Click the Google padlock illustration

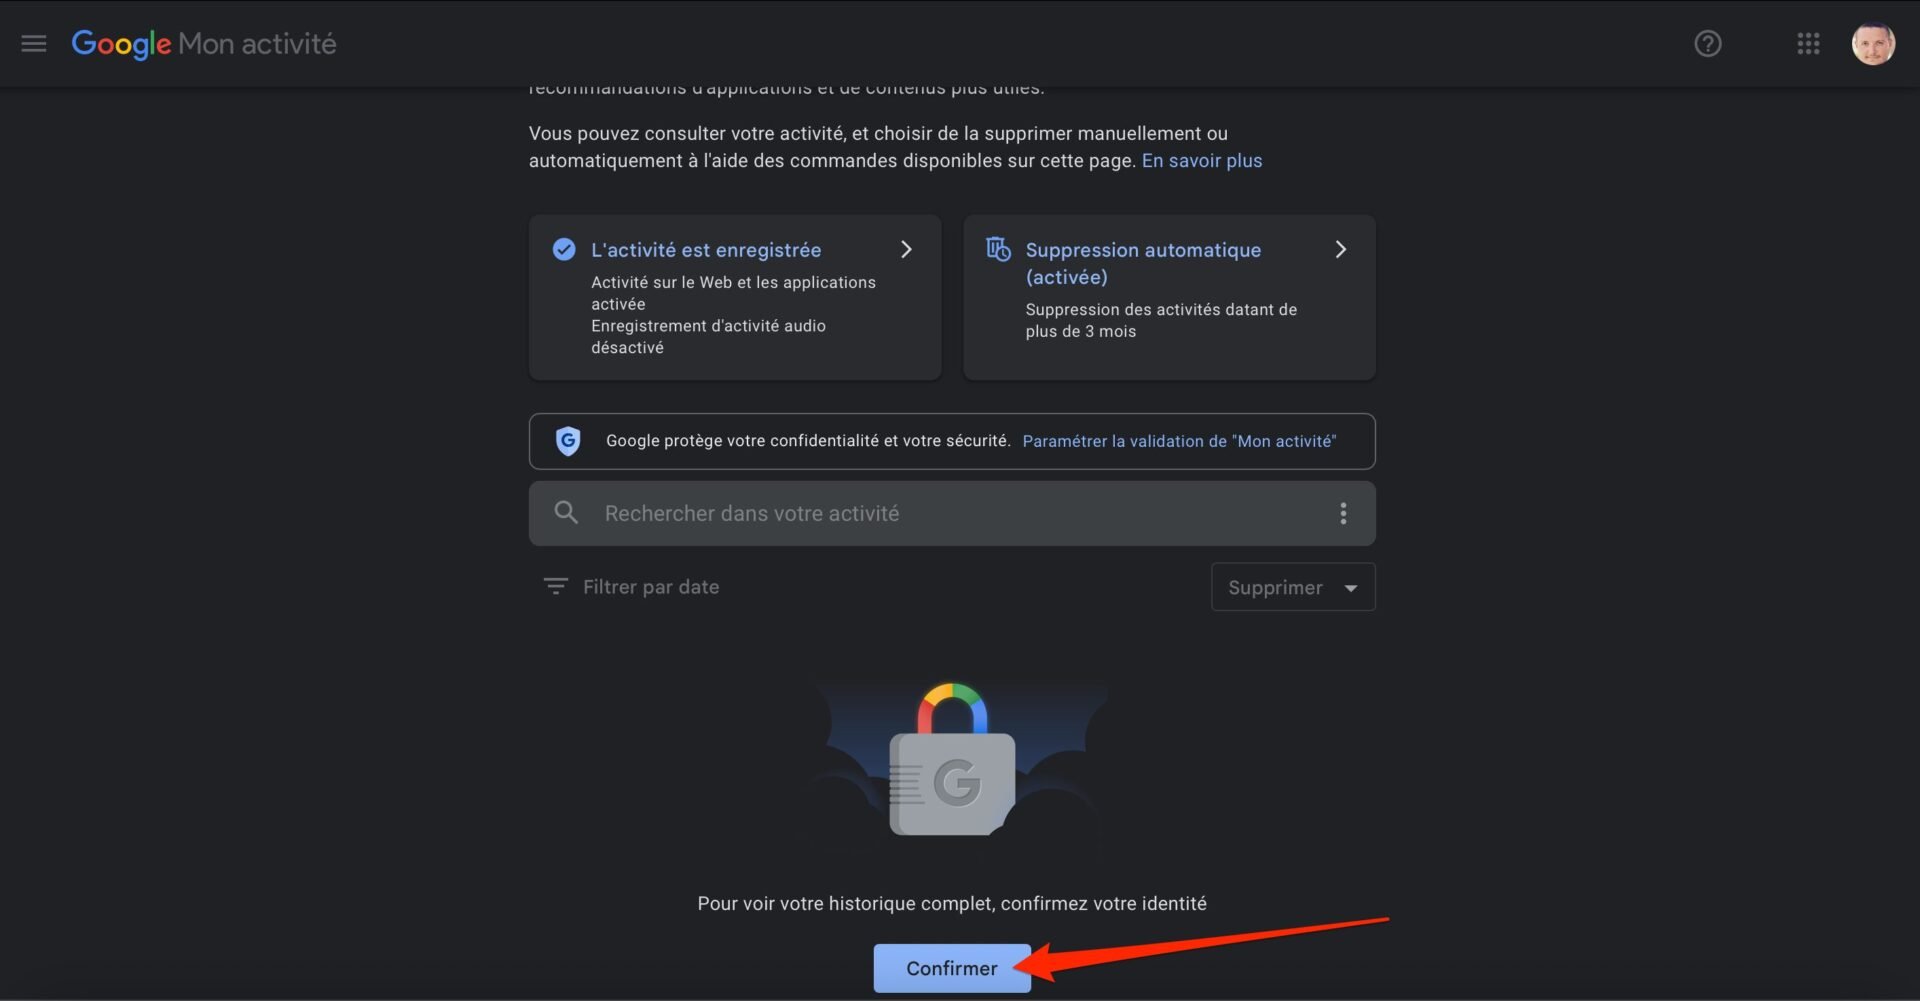click(x=952, y=760)
